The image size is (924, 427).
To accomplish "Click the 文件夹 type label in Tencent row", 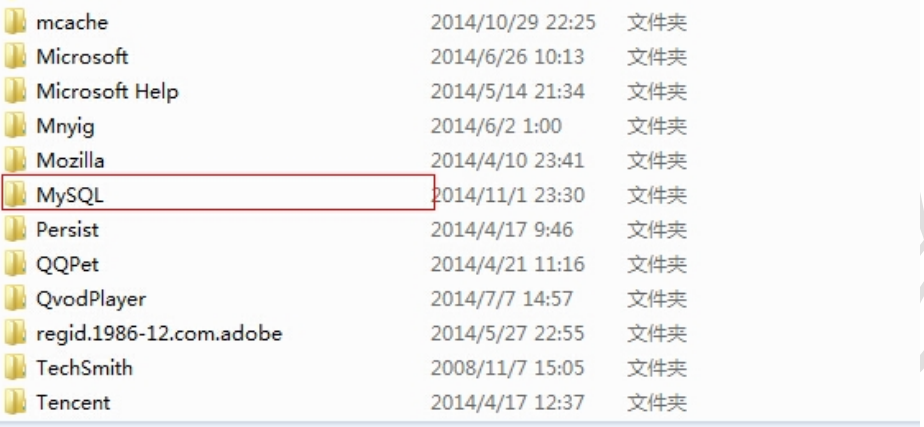I will coord(657,403).
